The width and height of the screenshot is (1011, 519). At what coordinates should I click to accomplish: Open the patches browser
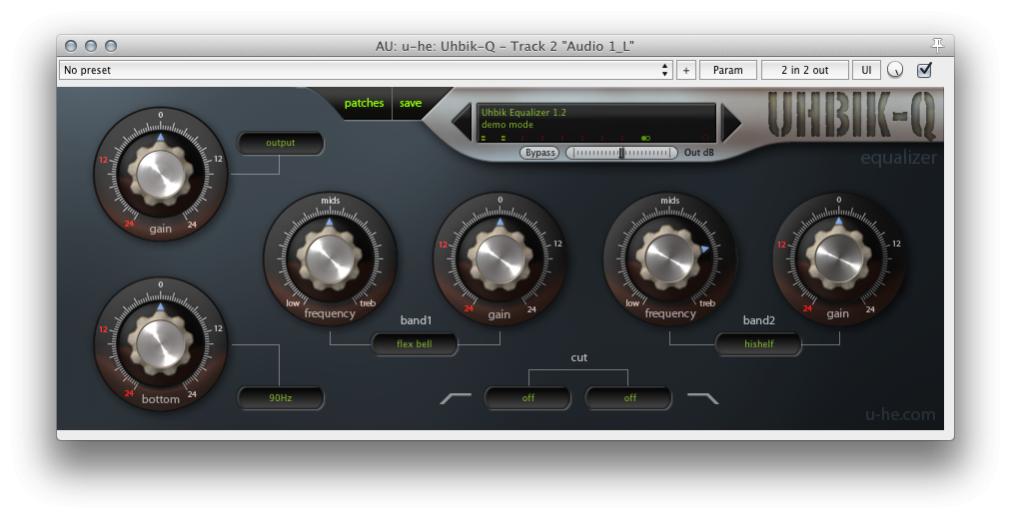point(364,103)
